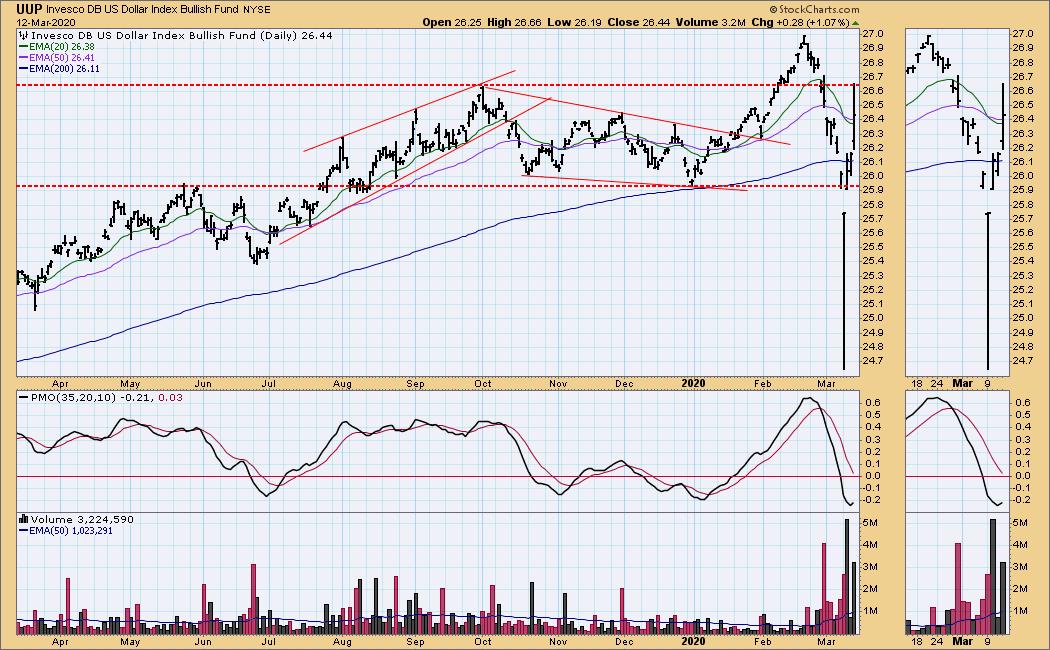This screenshot has height=650, width=1050.
Task: Click the green up-triangle after Chg value
Action: [x=855, y=23]
